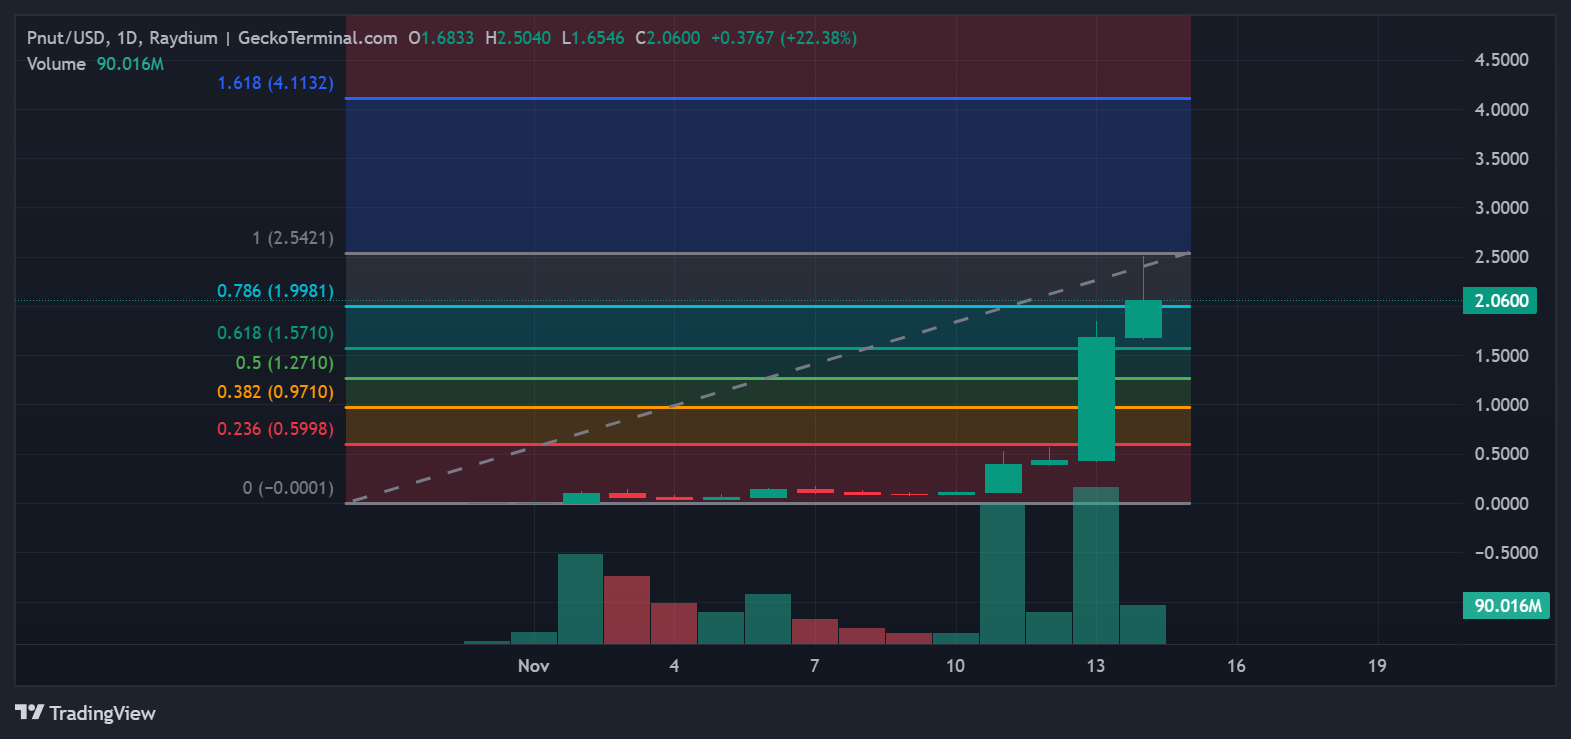Click the 2.5000 price axis label
Image resolution: width=1571 pixels, height=739 pixels.
coord(1502,257)
